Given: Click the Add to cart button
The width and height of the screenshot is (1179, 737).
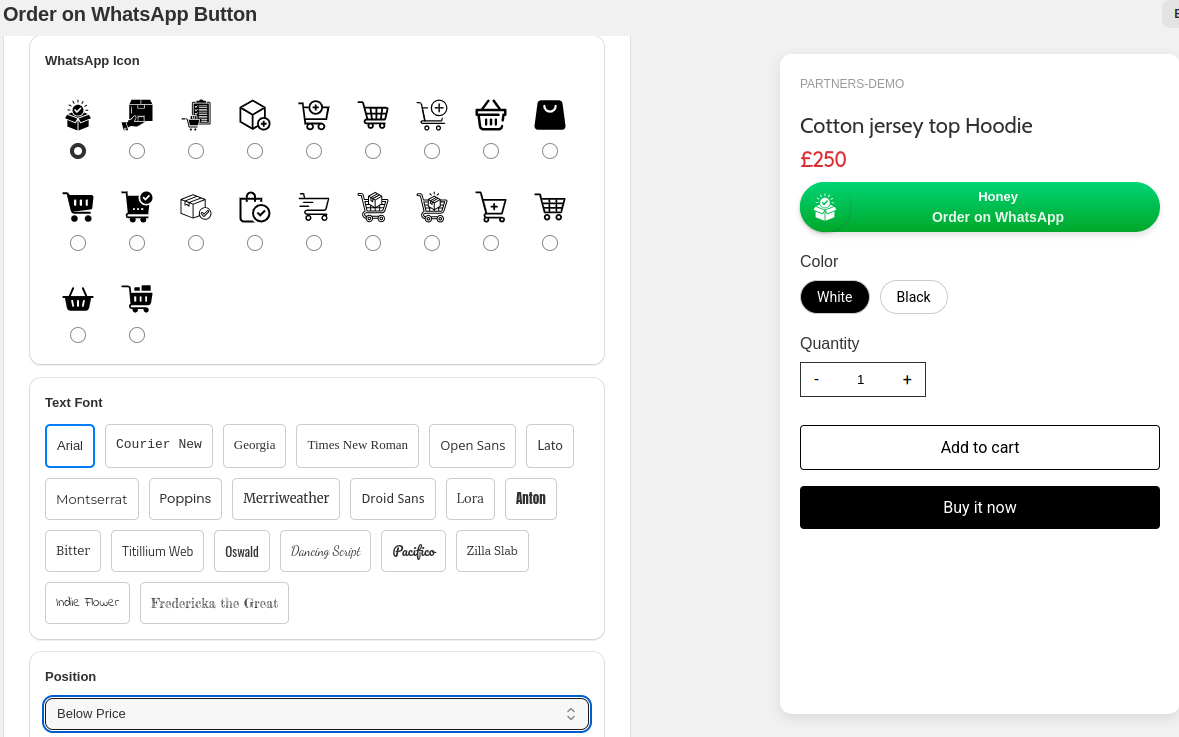Looking at the screenshot, I should [980, 447].
